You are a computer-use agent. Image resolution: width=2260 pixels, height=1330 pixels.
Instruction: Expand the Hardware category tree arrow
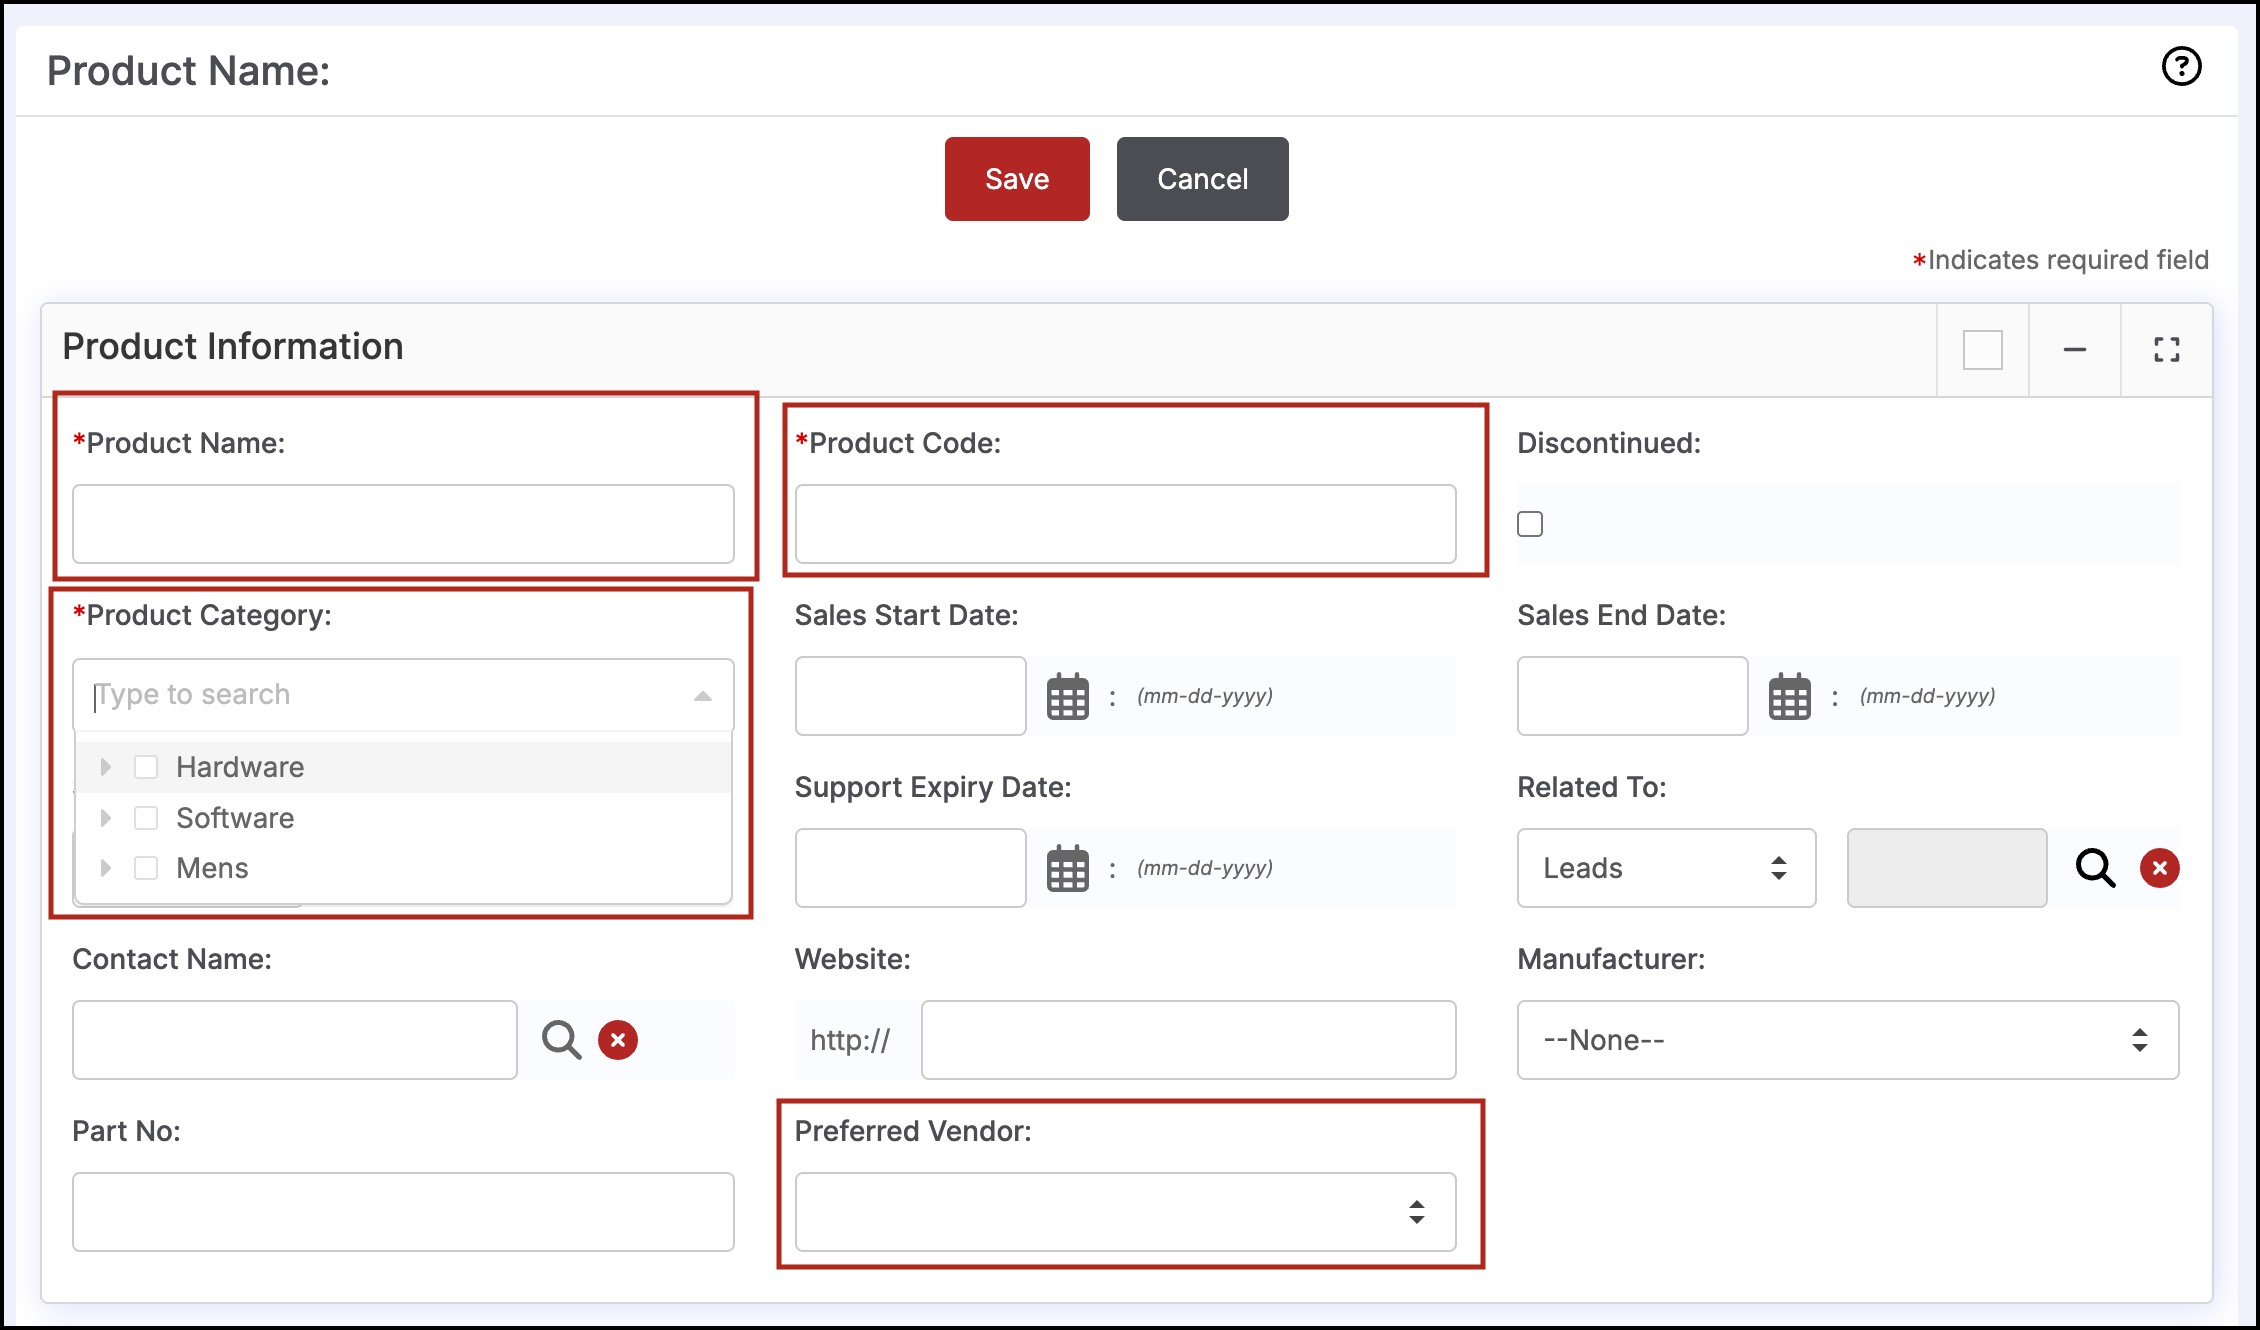(x=105, y=767)
